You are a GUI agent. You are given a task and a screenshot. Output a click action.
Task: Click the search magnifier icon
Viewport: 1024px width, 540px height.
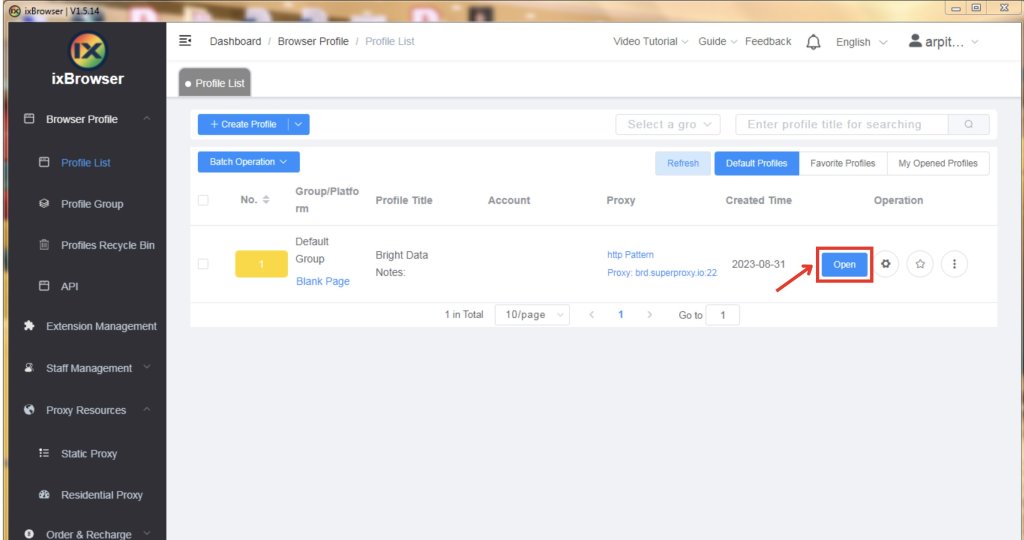click(968, 125)
